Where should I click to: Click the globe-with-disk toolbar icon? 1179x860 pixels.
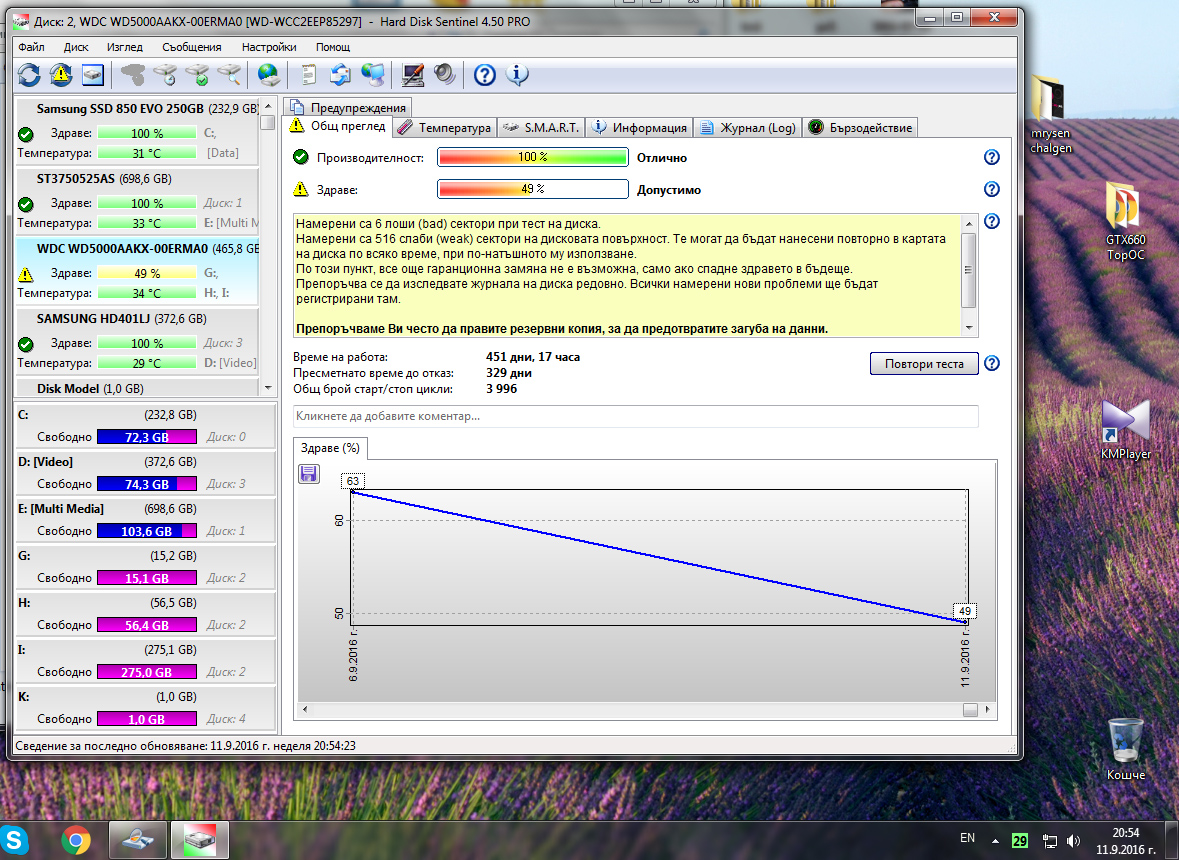pyautogui.click(x=268, y=74)
